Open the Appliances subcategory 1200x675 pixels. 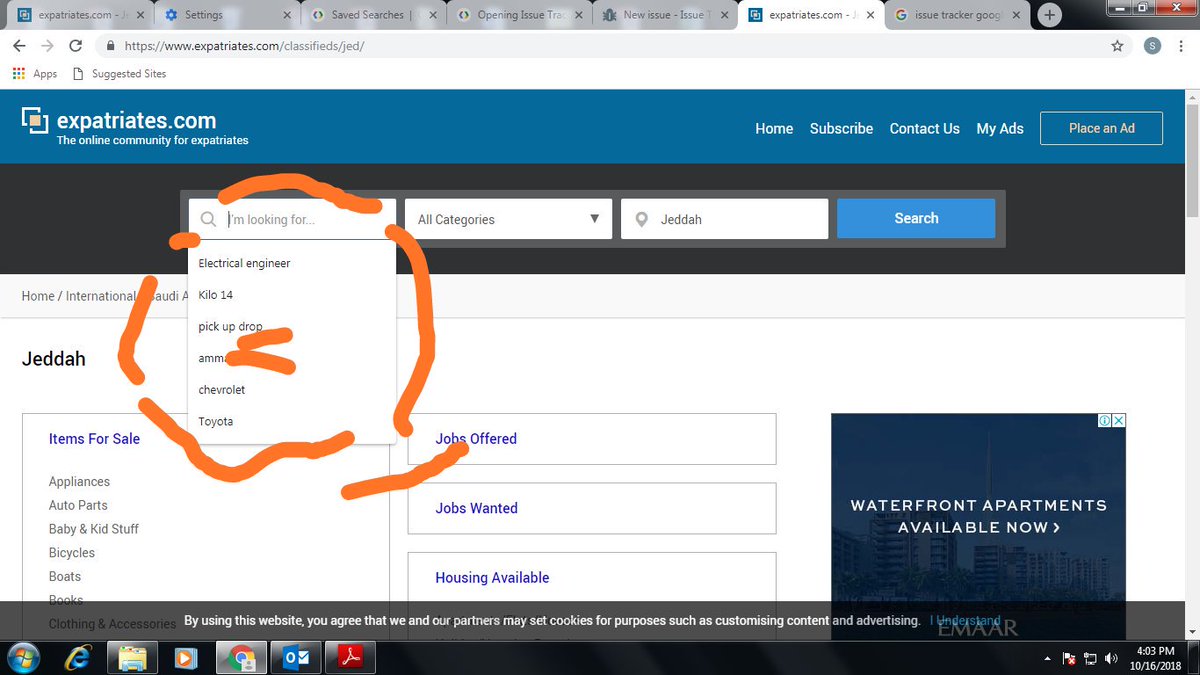(x=79, y=482)
